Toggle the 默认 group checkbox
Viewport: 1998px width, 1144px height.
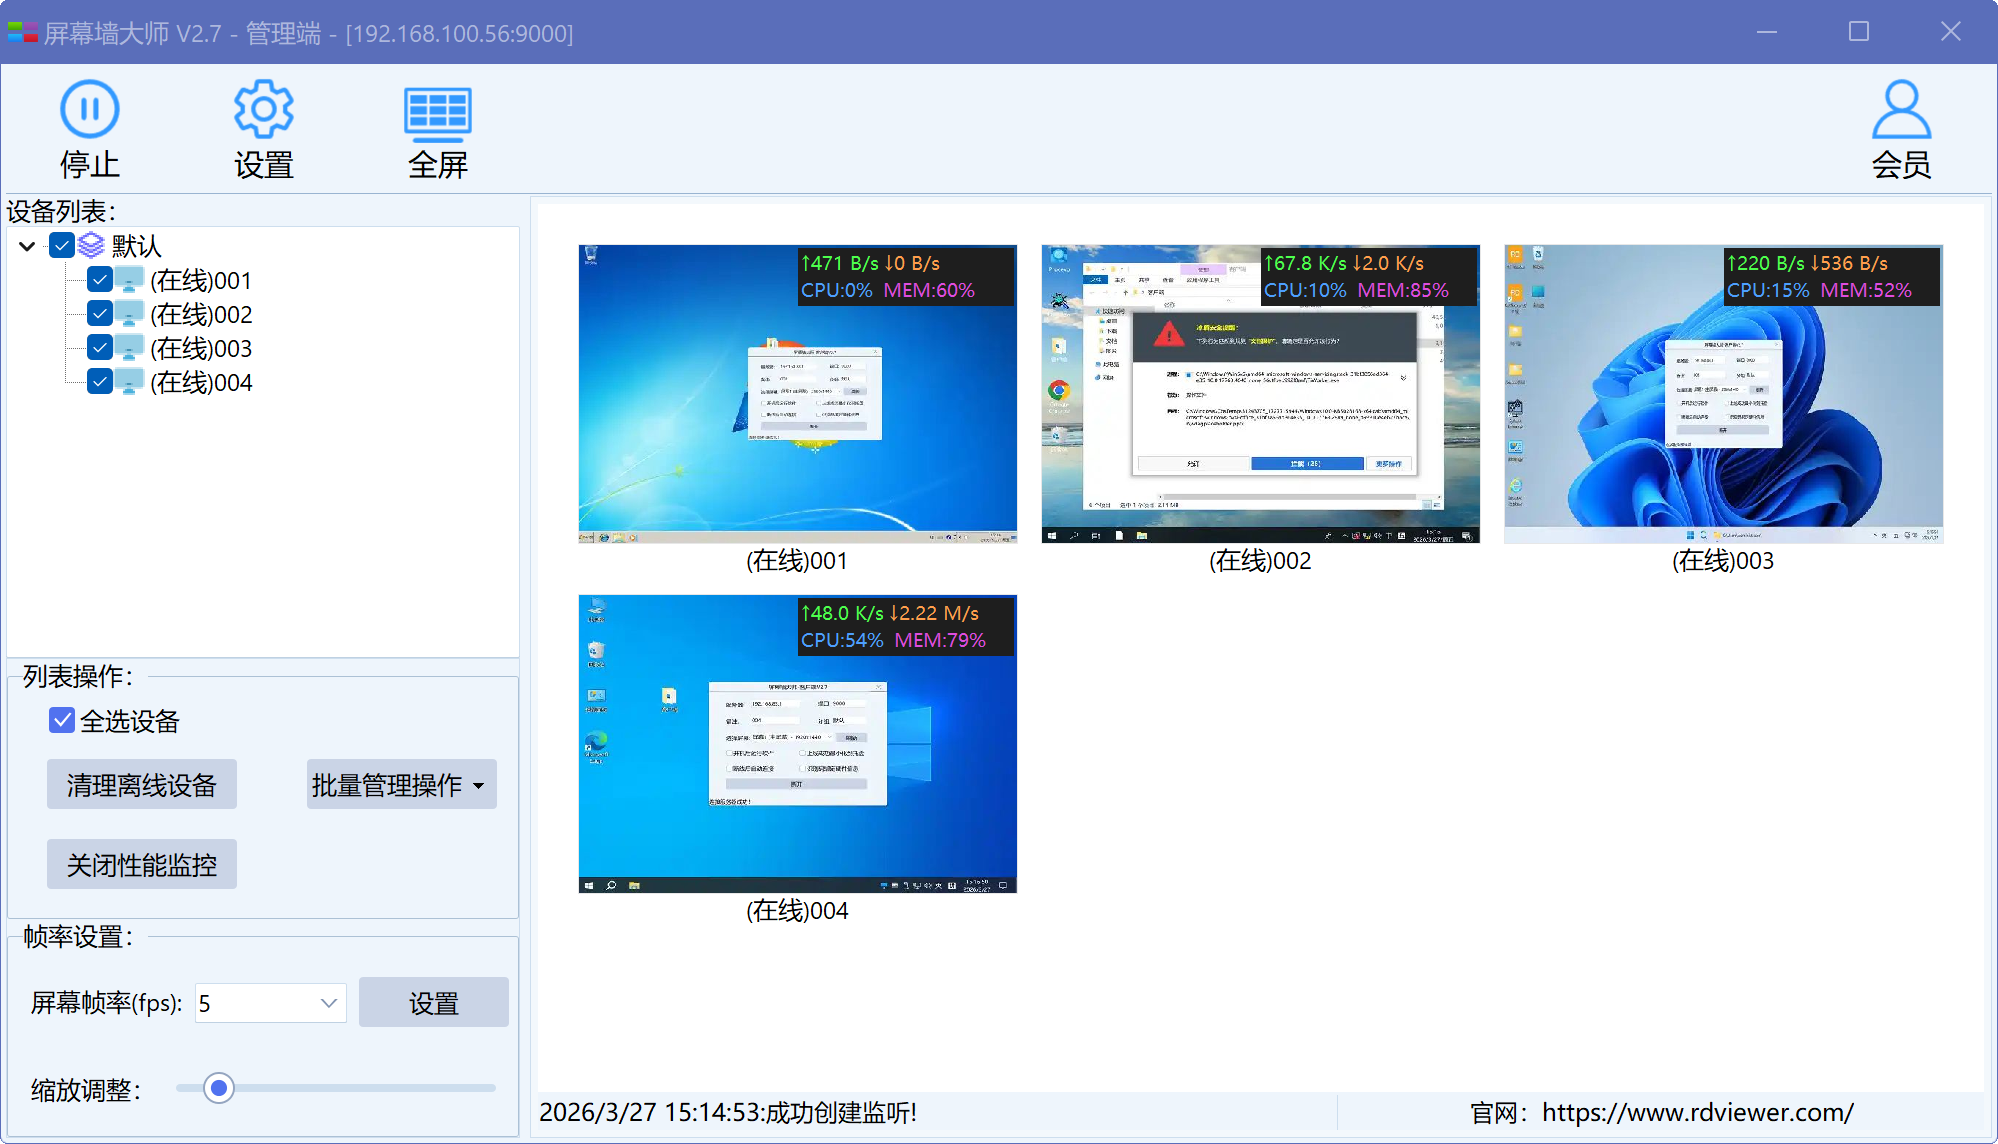click(62, 245)
